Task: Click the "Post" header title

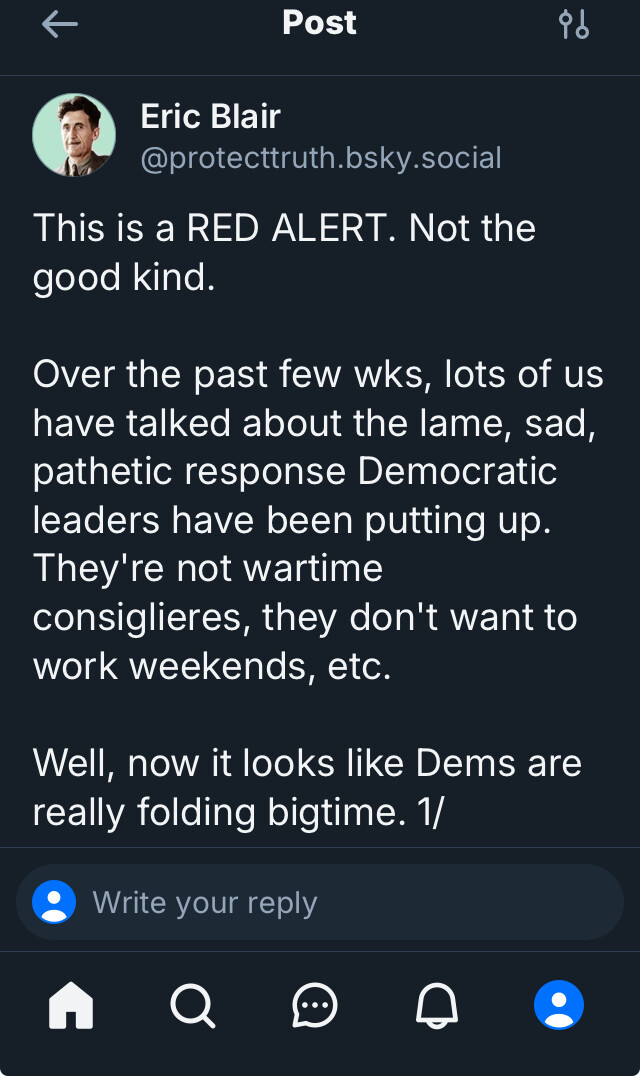Action: (x=319, y=23)
